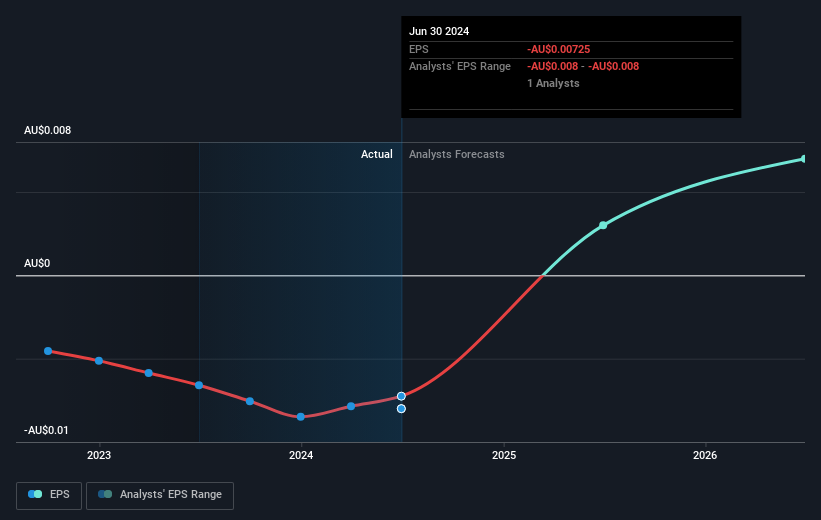Select the EPS data point in spring 2023
Image resolution: width=821 pixels, height=520 pixels.
tap(149, 373)
